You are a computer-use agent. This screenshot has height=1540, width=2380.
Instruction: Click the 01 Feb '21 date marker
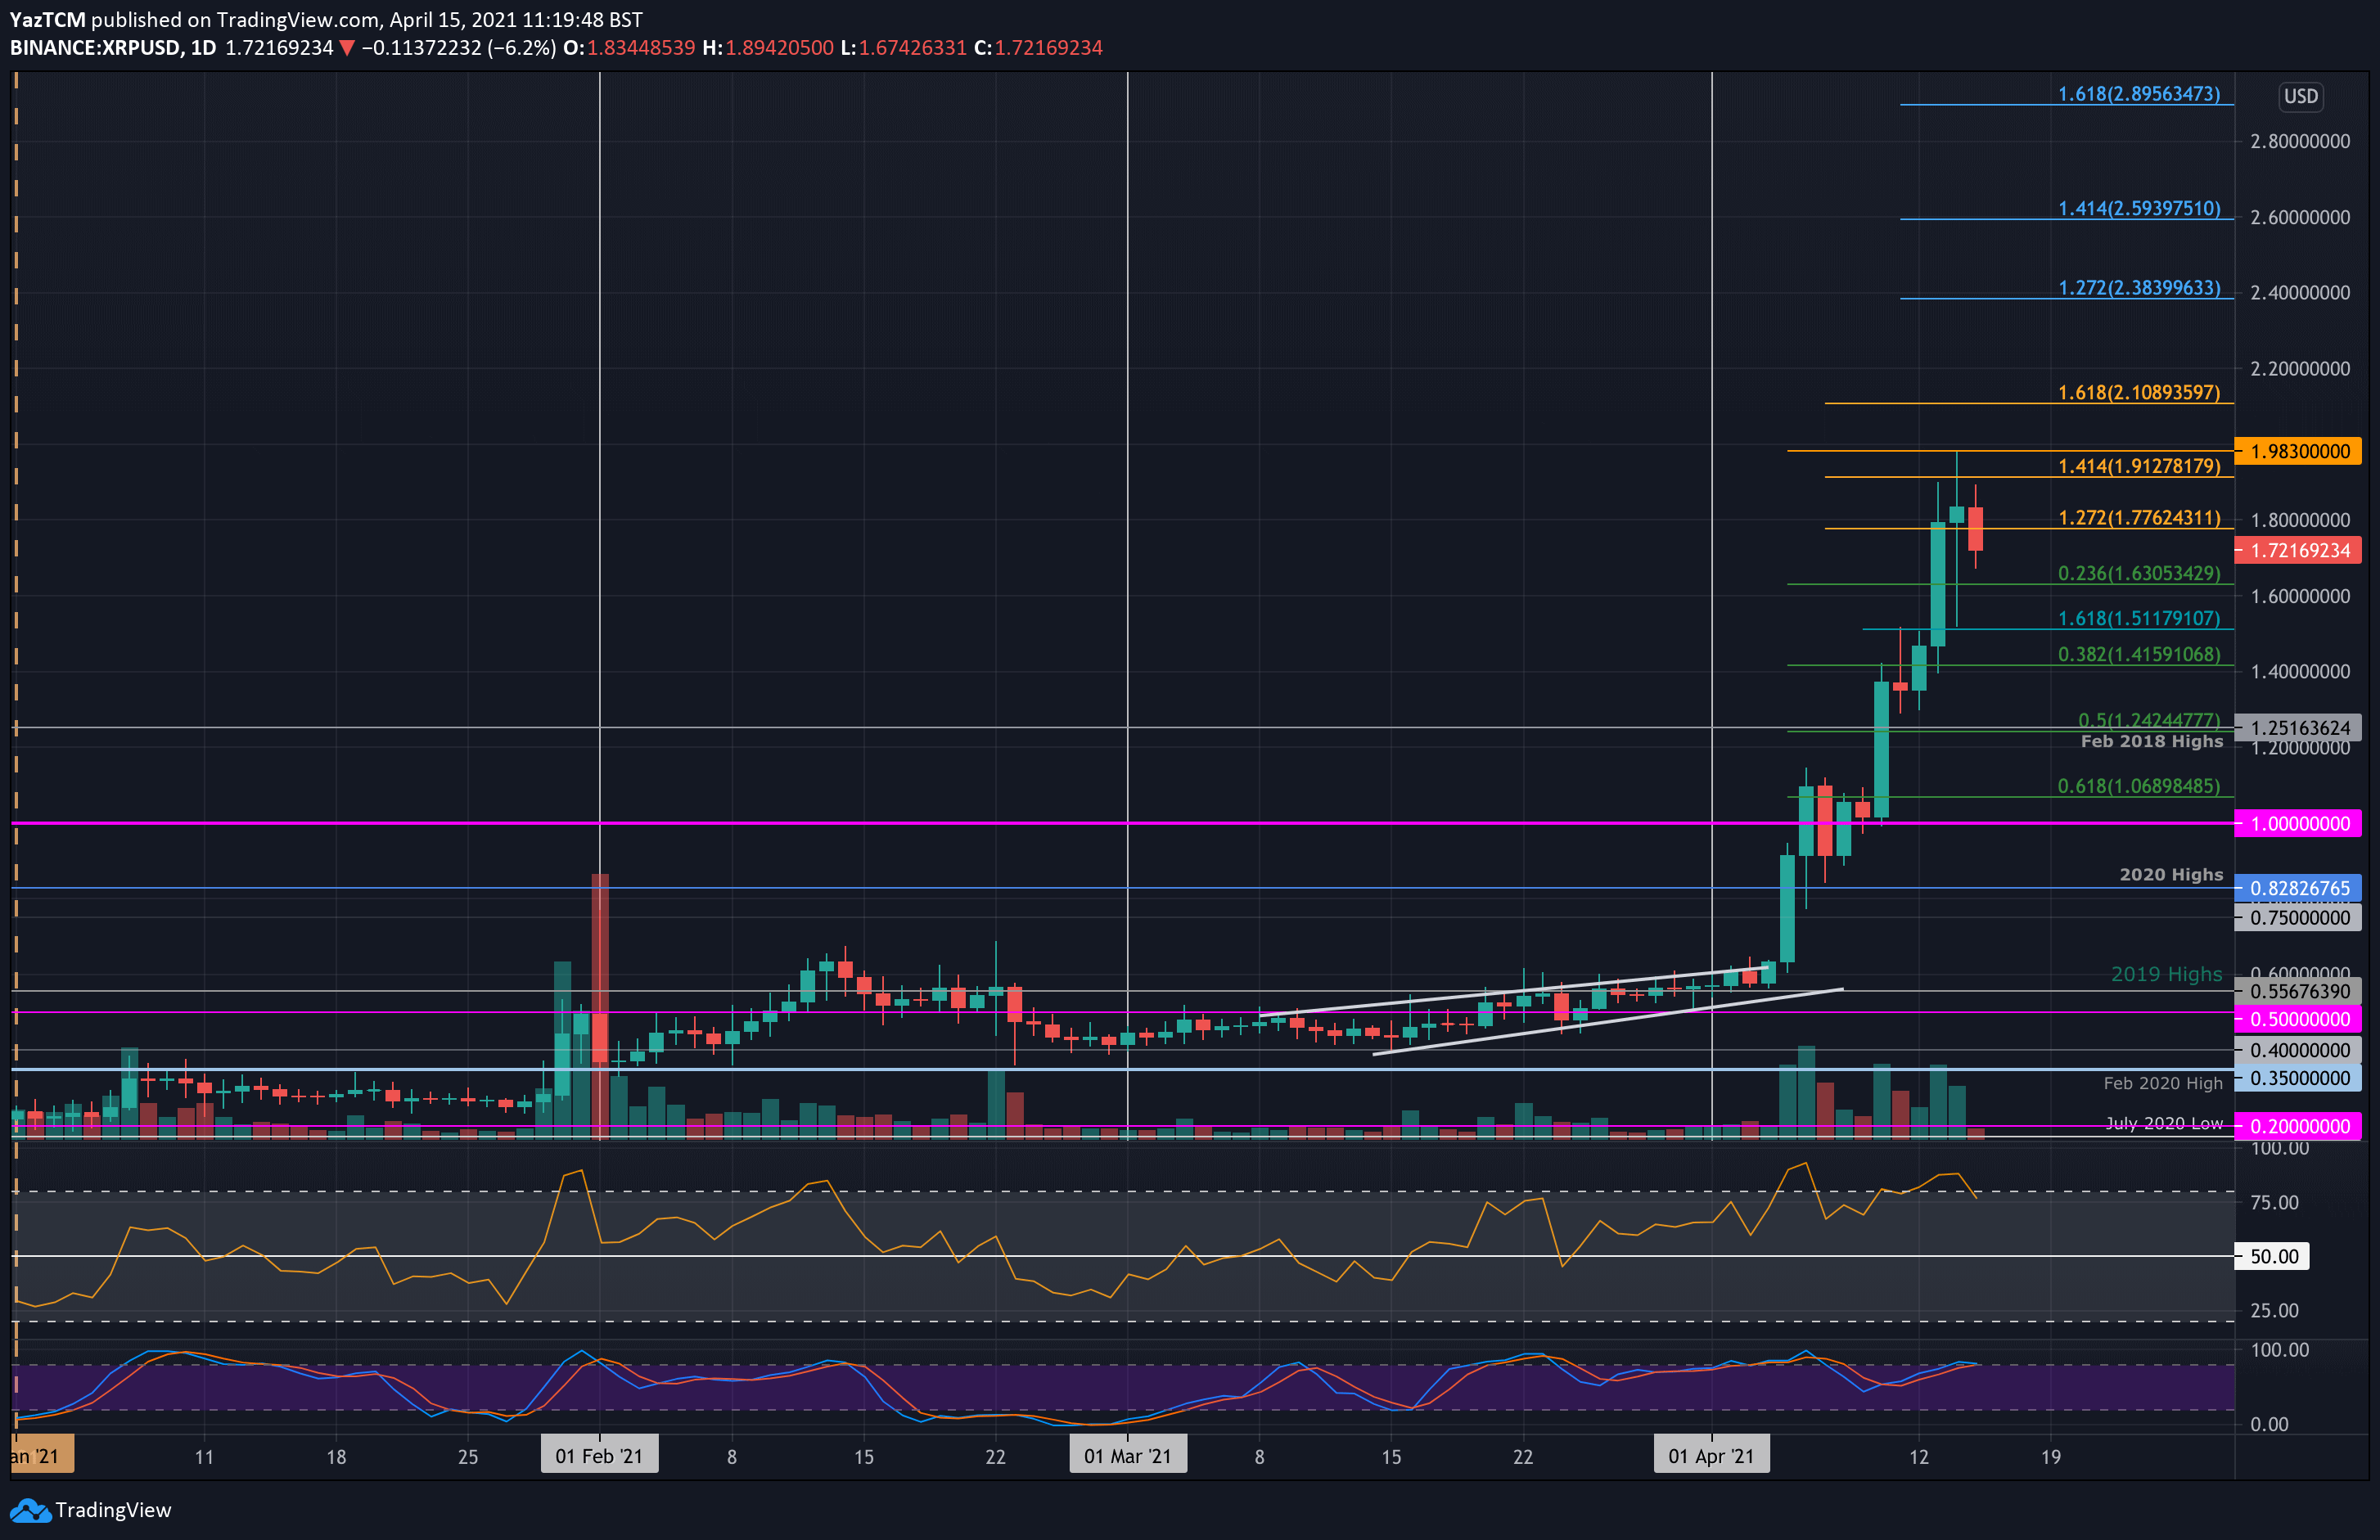[599, 1456]
